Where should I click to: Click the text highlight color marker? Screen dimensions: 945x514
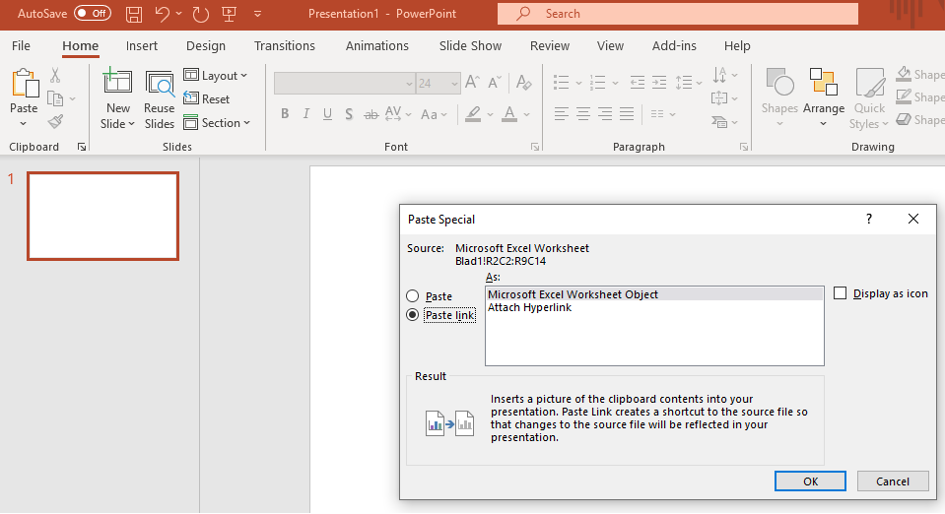(x=473, y=114)
